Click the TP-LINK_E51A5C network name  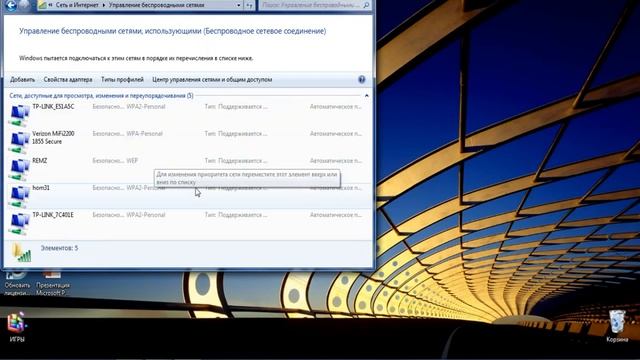click(53, 107)
